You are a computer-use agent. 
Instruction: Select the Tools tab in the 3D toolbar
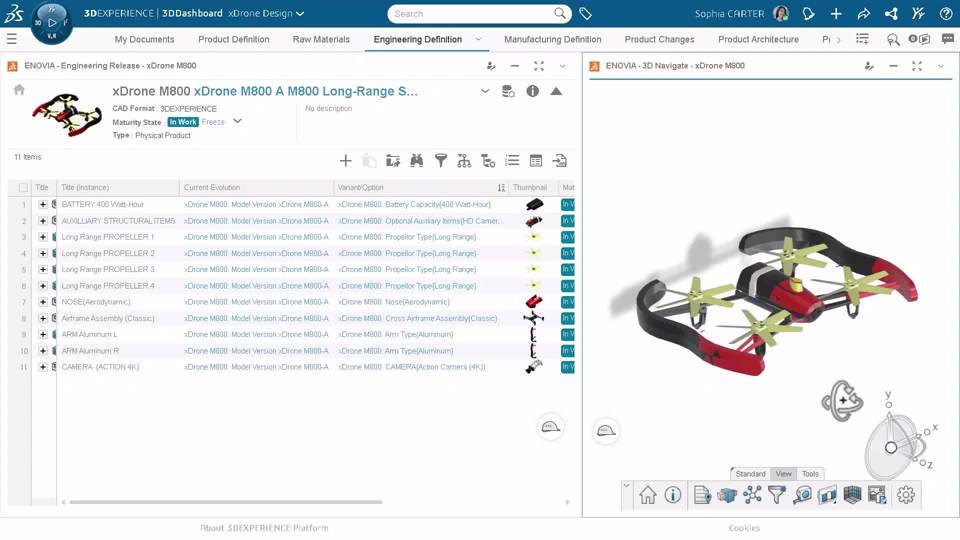(x=810, y=474)
